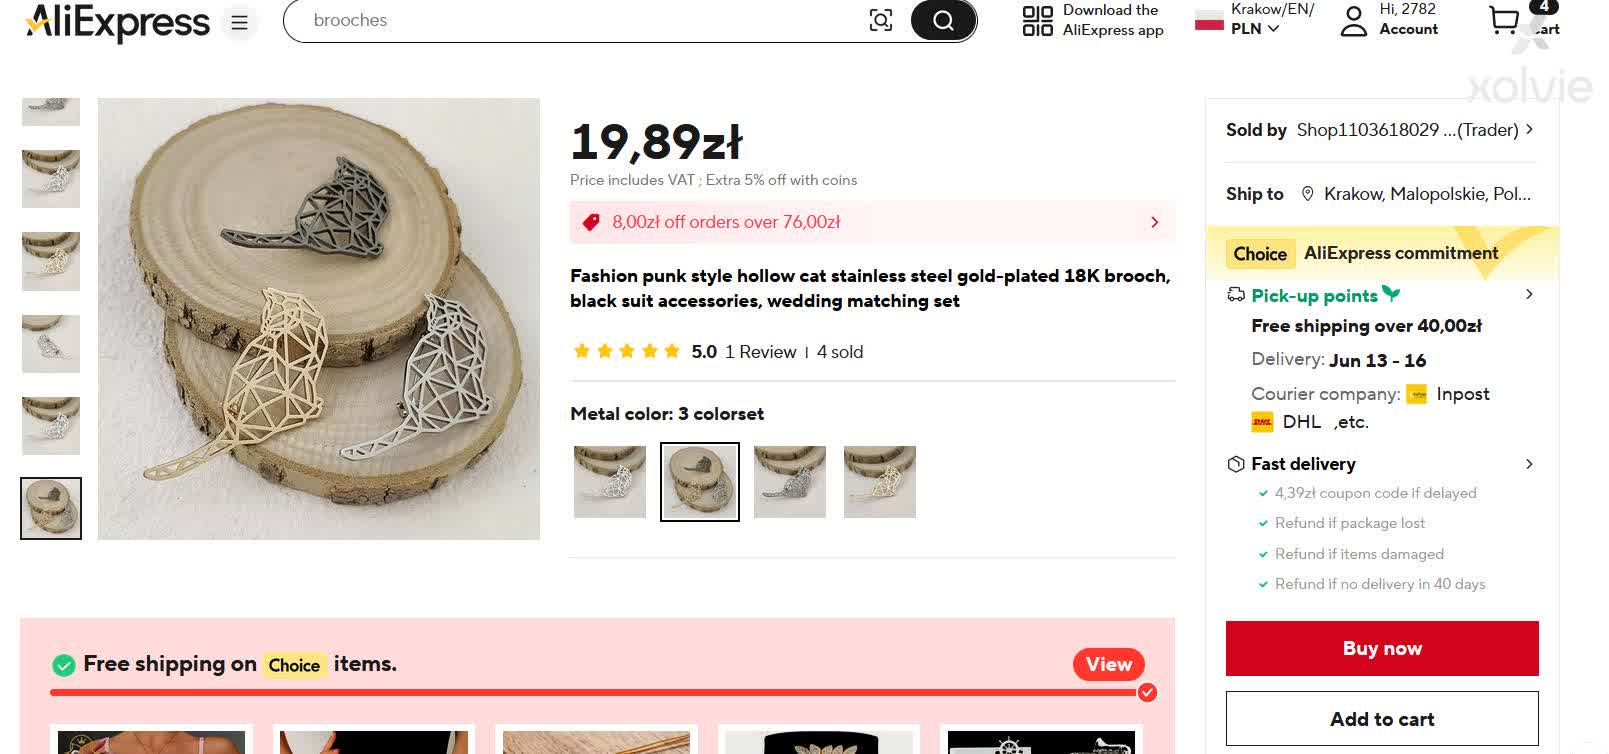Open the seller Shop1103618029 page
This screenshot has height=754, width=1609.
point(1407,130)
